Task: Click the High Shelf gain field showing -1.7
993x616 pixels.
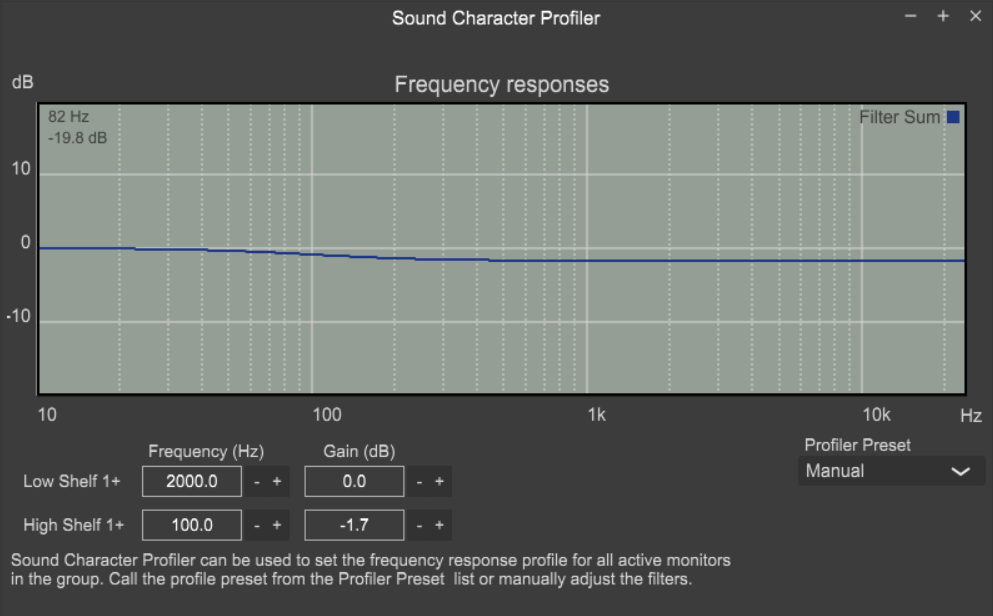Action: 354,525
